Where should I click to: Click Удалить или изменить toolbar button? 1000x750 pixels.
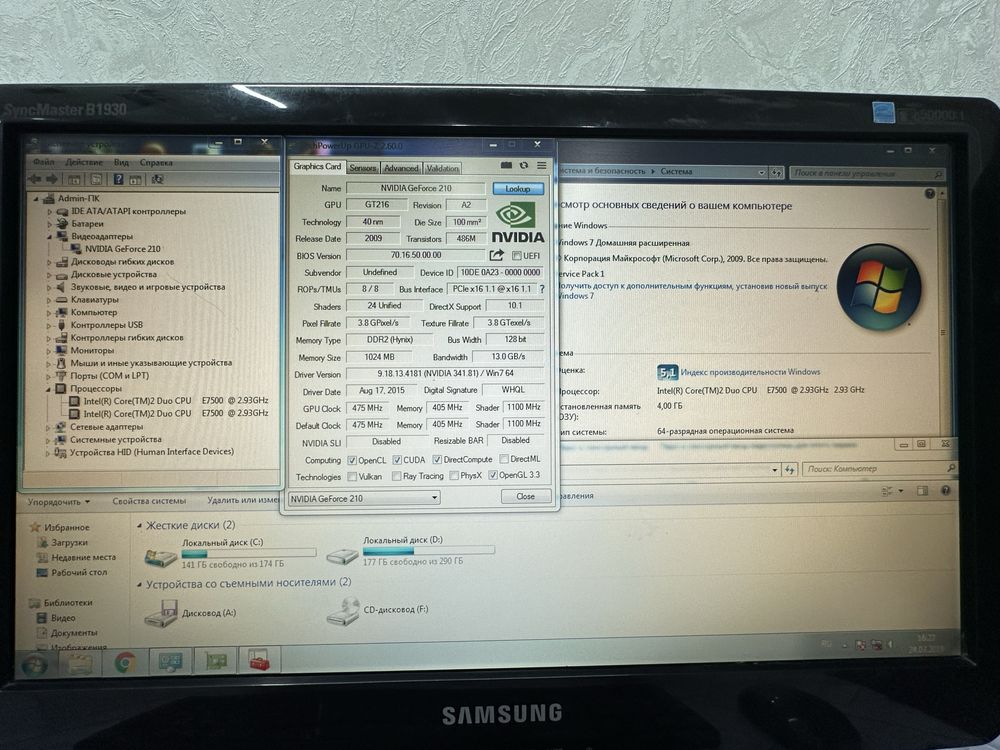point(243,500)
